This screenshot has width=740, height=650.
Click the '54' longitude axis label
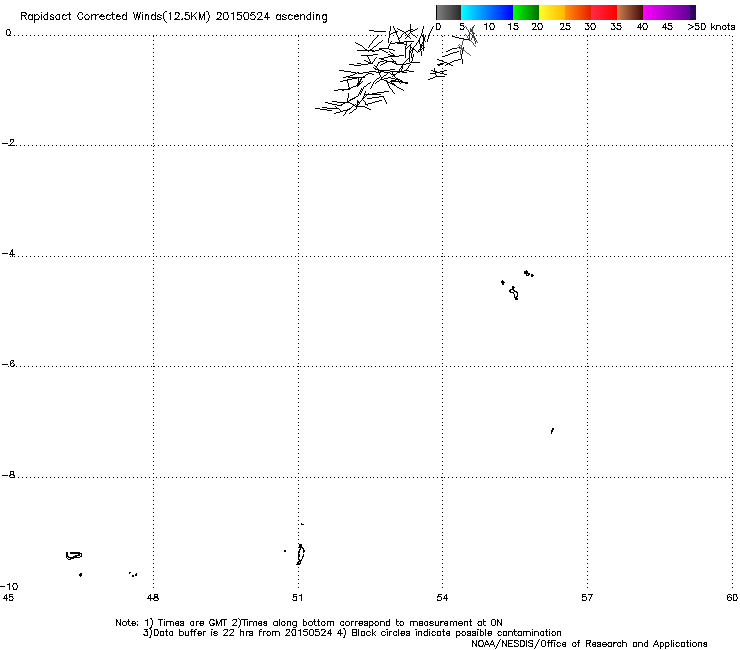point(442,598)
